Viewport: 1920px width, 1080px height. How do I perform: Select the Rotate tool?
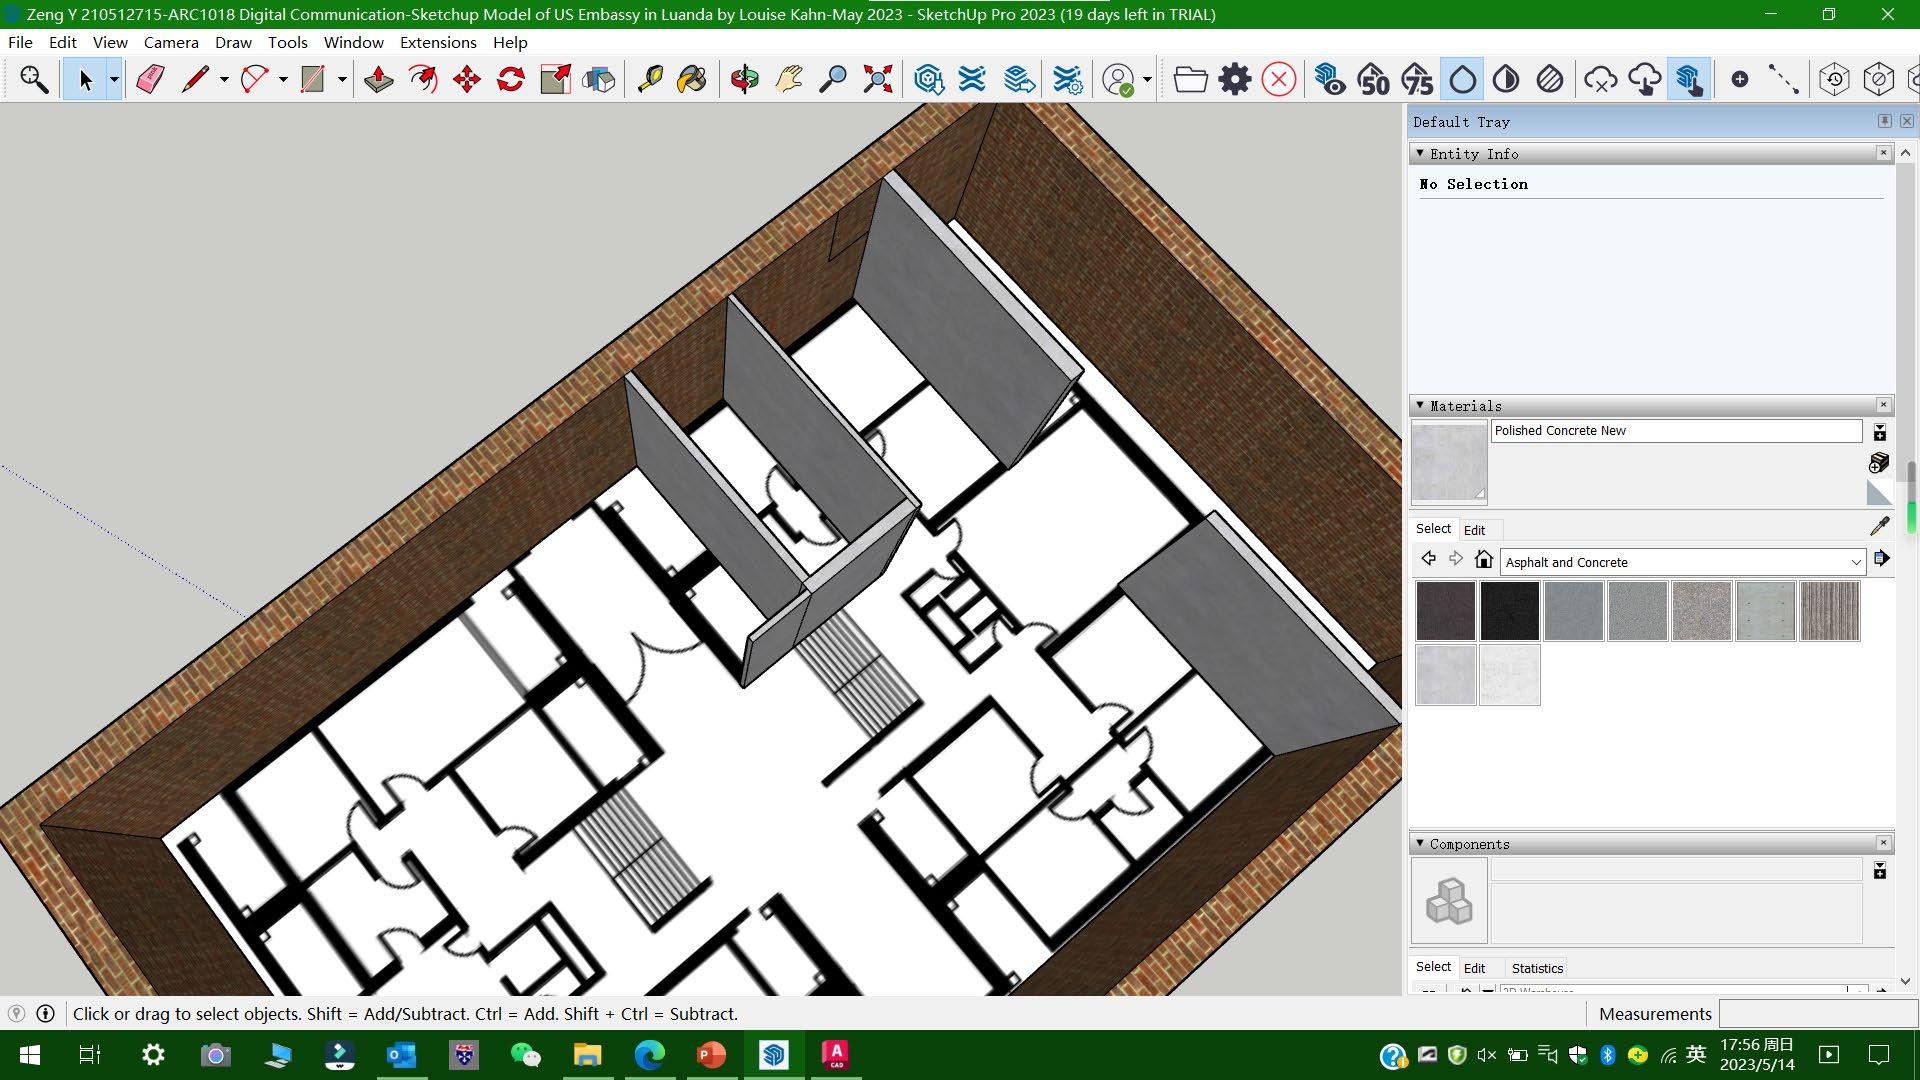(x=511, y=80)
